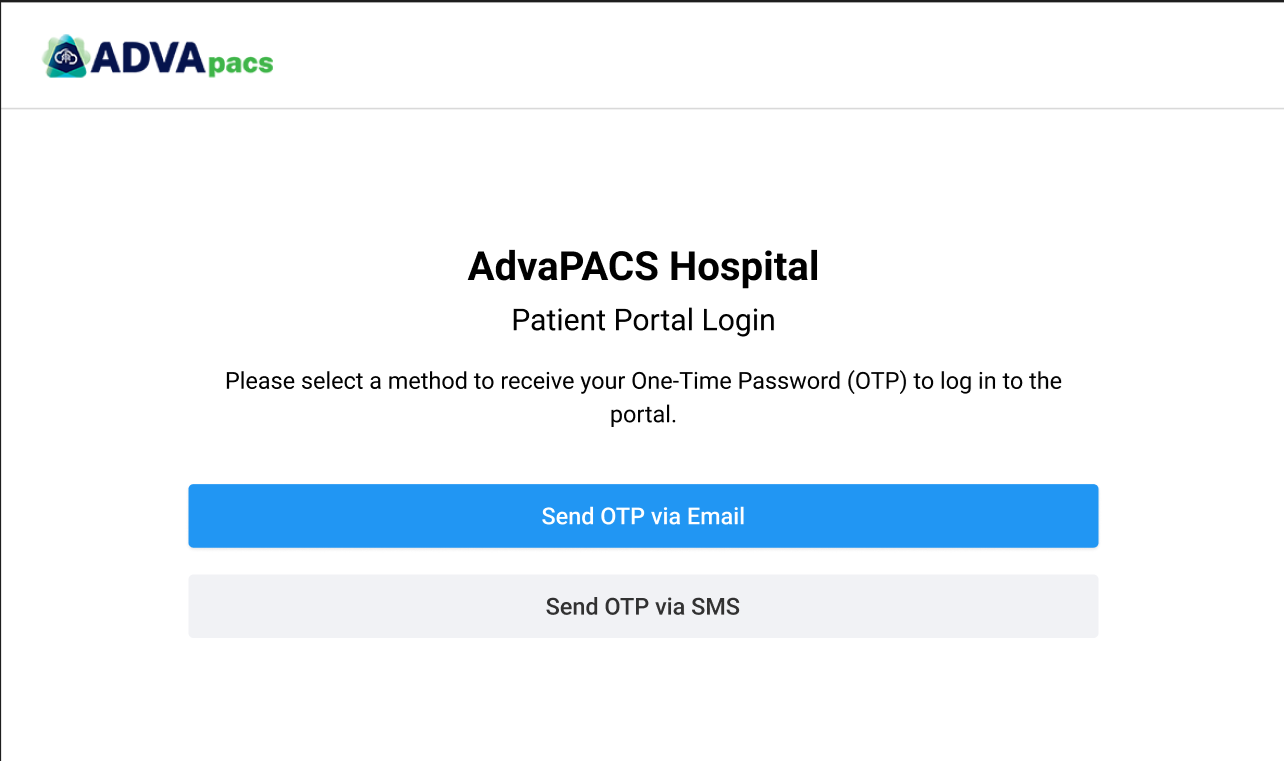Click the word 'Hospital' in the title
The image size is (1284, 761).
(744, 267)
